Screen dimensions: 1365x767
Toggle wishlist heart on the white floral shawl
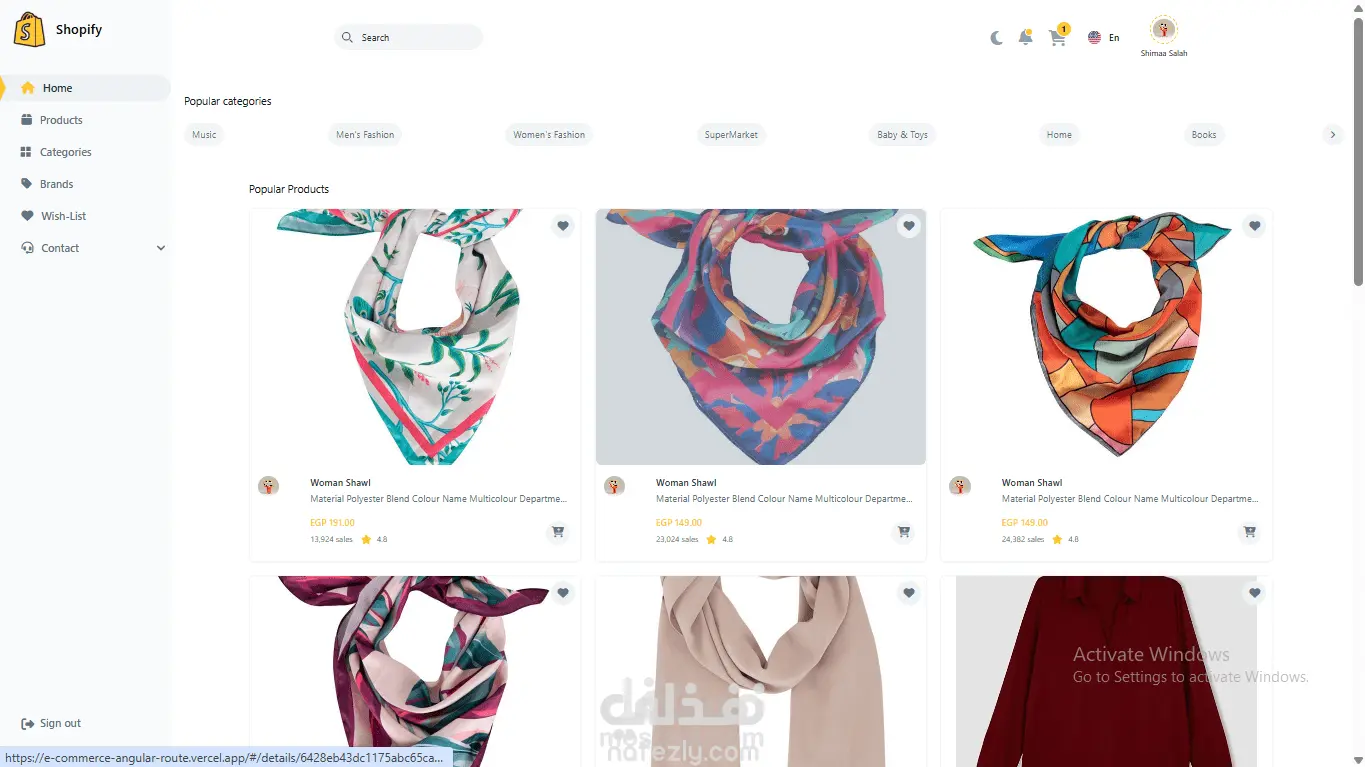[563, 226]
